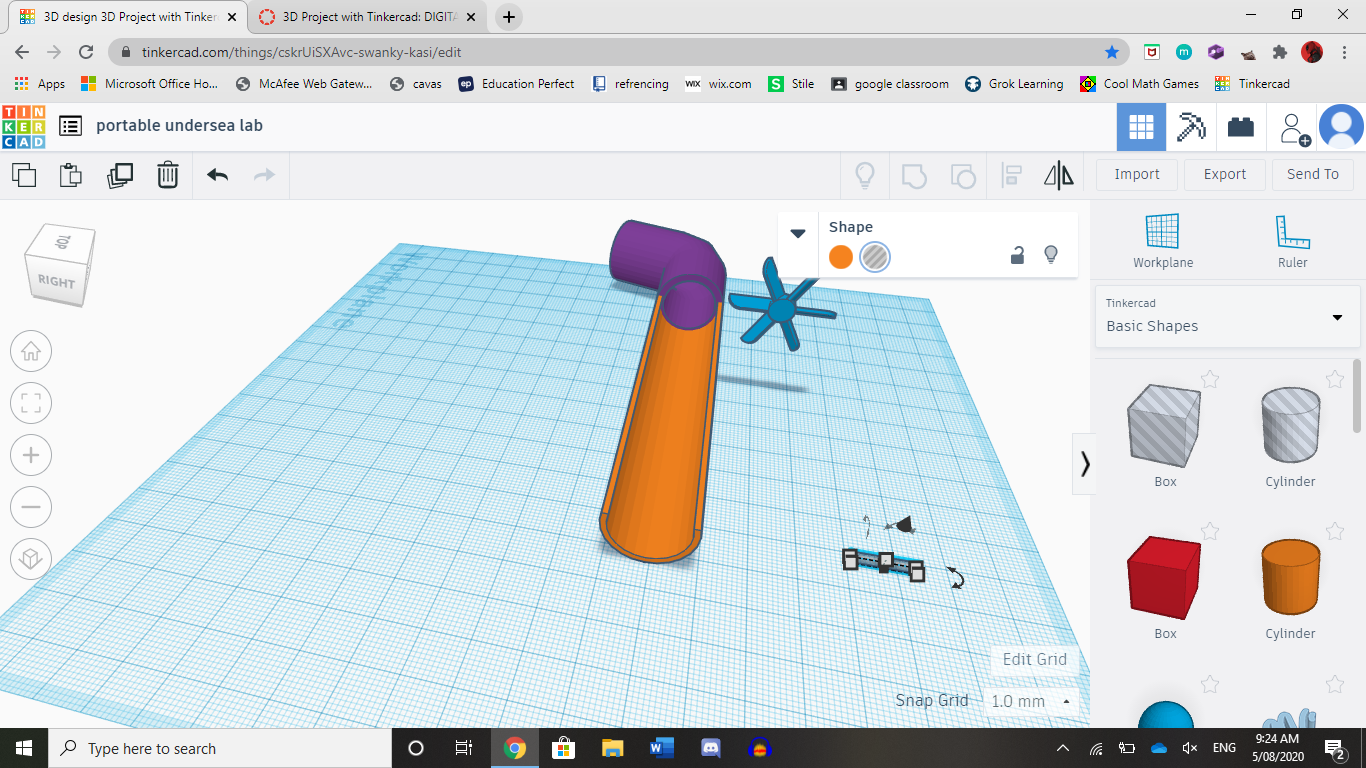The height and width of the screenshot is (768, 1366).
Task: Click the Home view button
Action: point(31,351)
